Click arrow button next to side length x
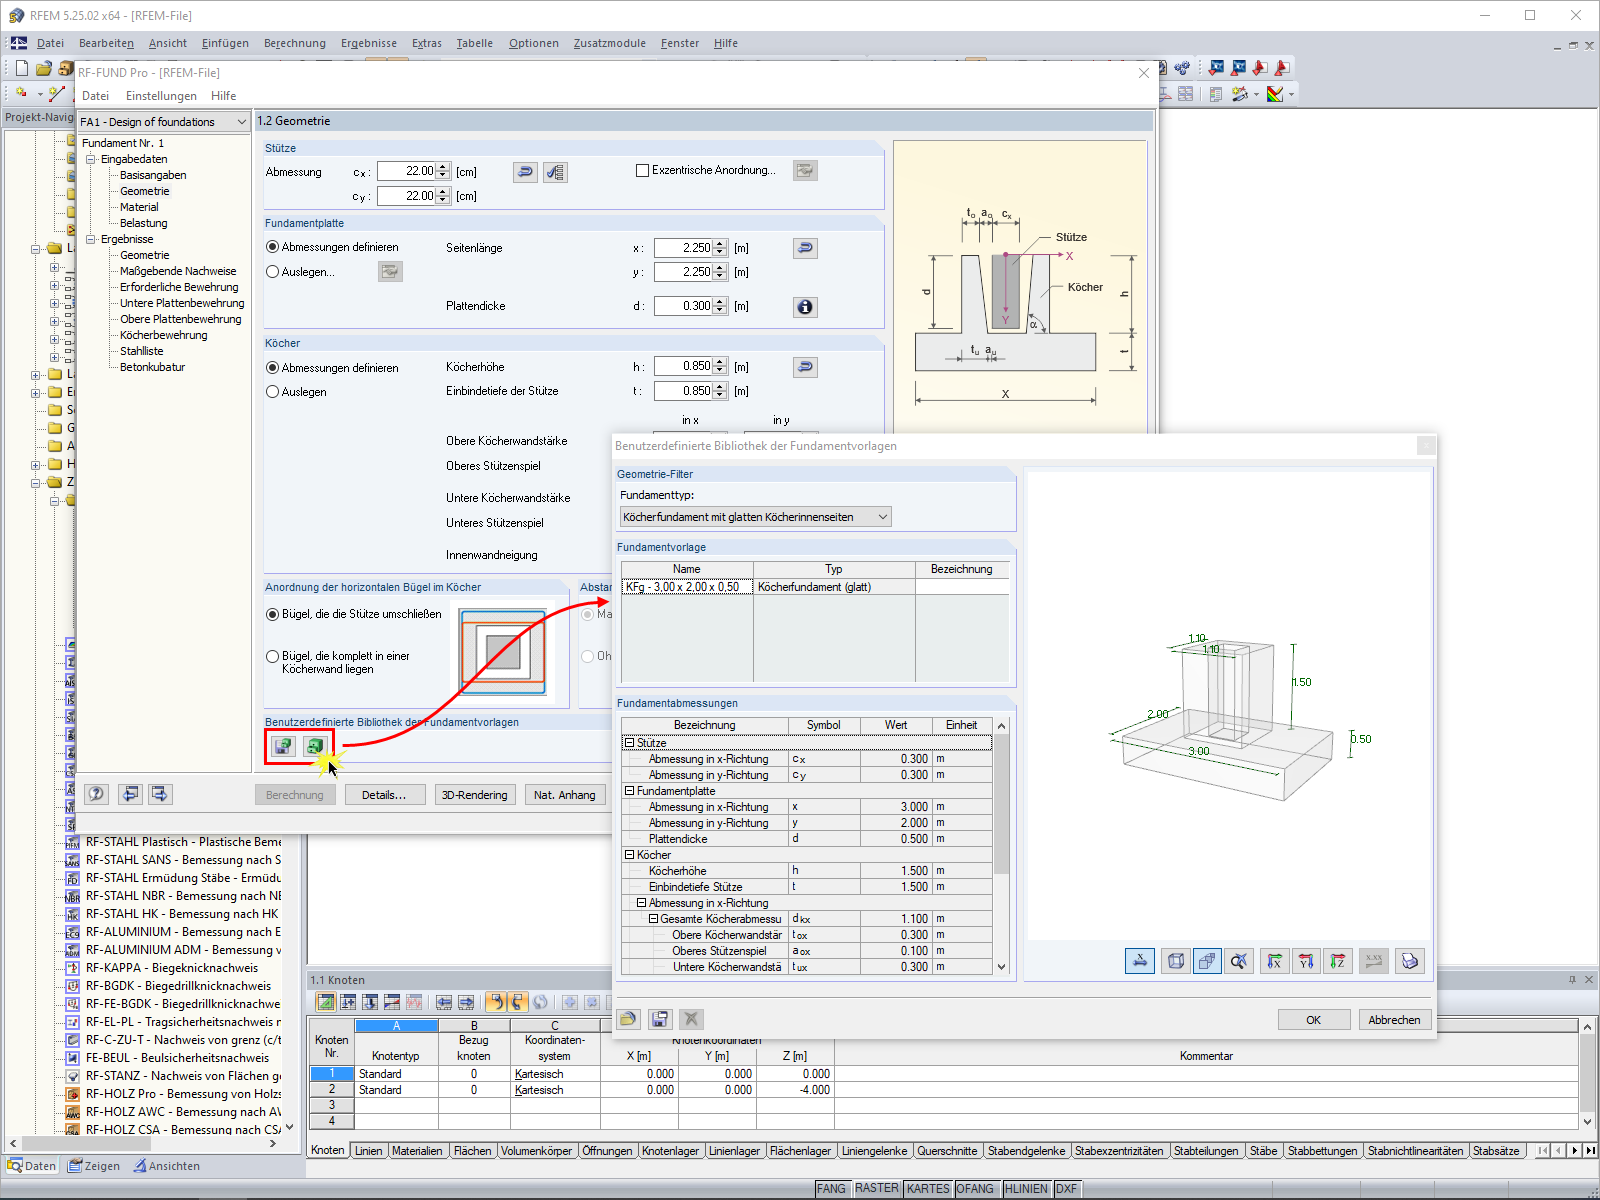The height and width of the screenshot is (1200, 1600). point(805,248)
